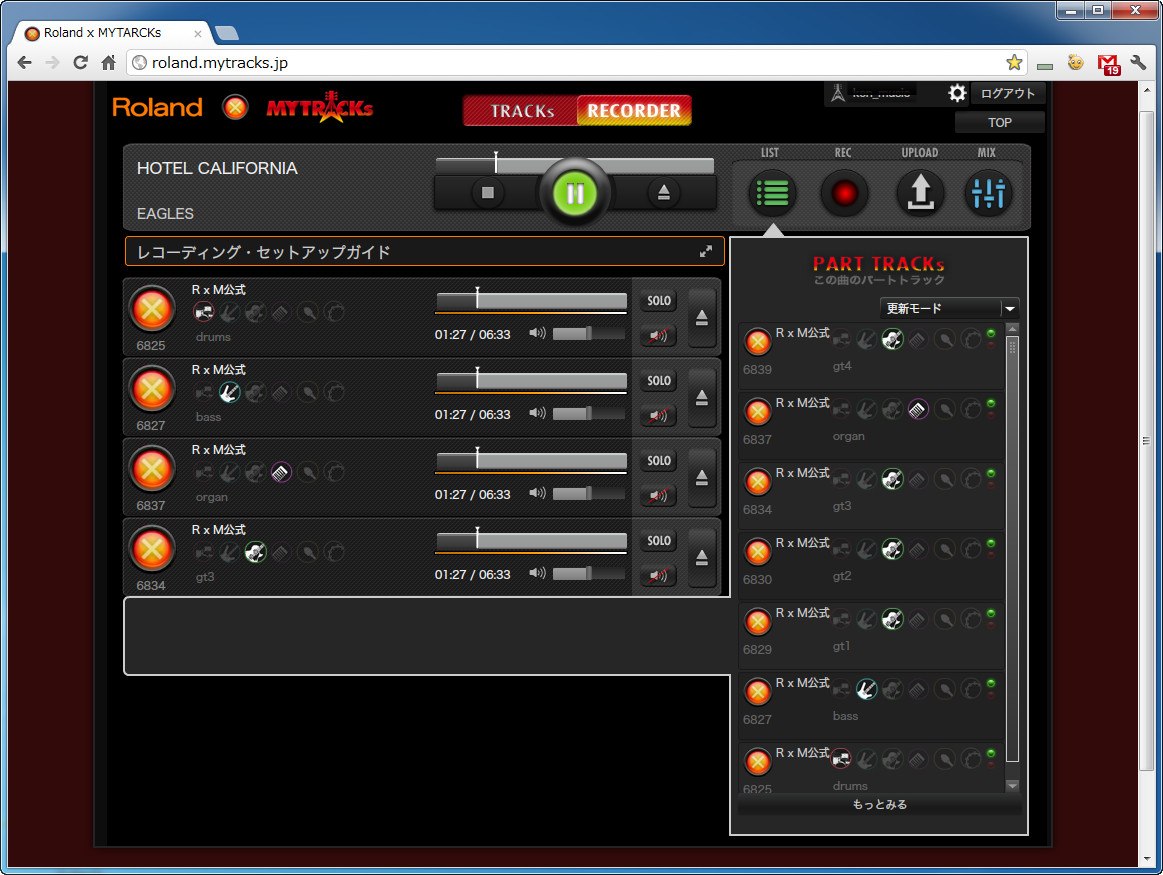The height and width of the screenshot is (875, 1163).
Task: Click the organ track position bar
Action: tap(531, 460)
